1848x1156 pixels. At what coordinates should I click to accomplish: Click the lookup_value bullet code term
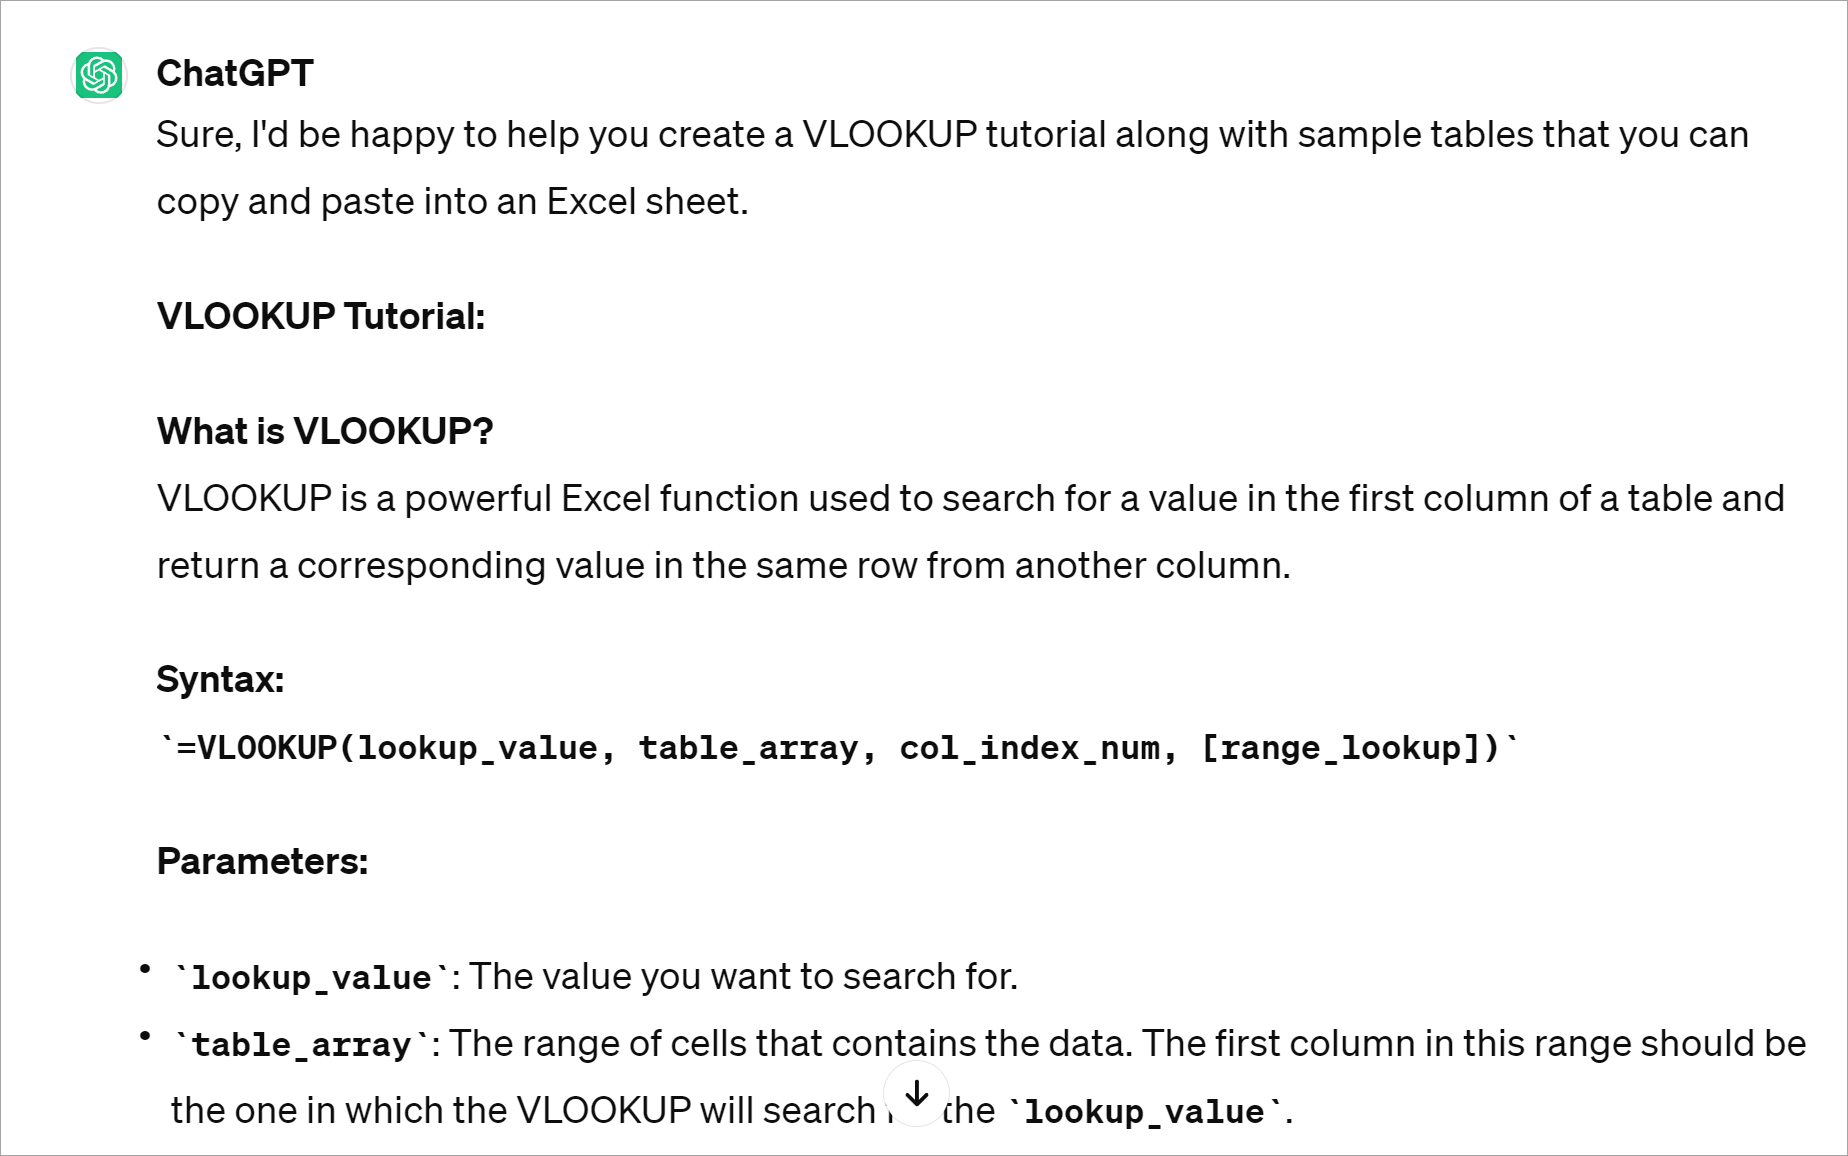point(311,978)
